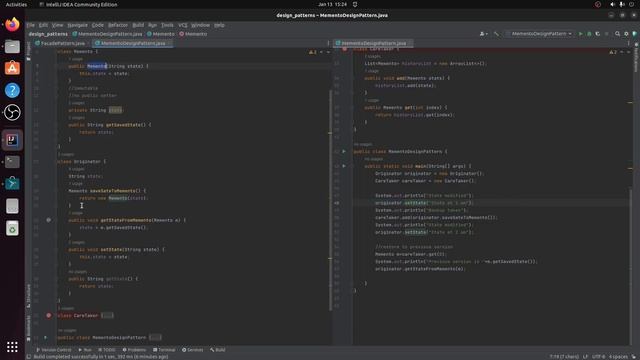The image size is (640, 360).
Task: Show Applications grid in the dock
Action: coord(12,347)
